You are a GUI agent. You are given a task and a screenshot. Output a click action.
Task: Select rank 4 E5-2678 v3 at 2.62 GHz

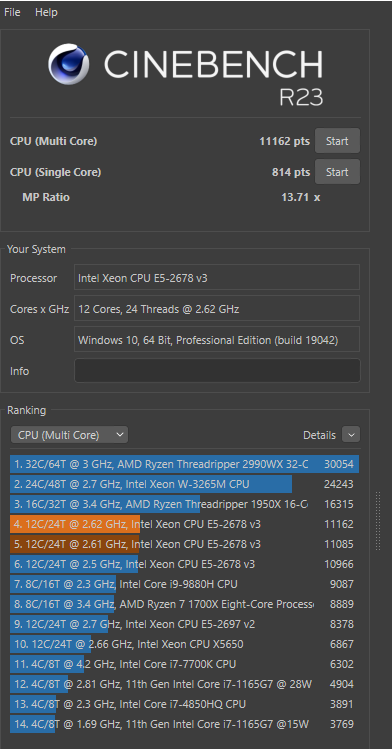185,524
